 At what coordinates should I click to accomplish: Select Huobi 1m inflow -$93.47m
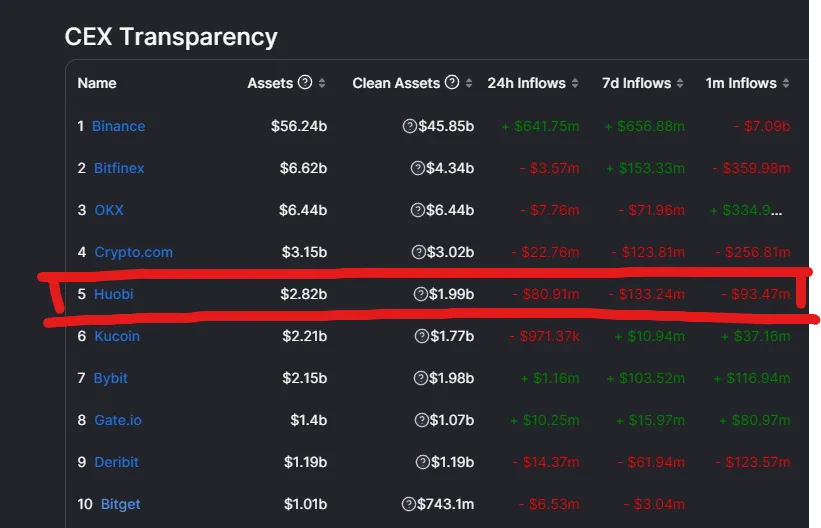(x=756, y=294)
